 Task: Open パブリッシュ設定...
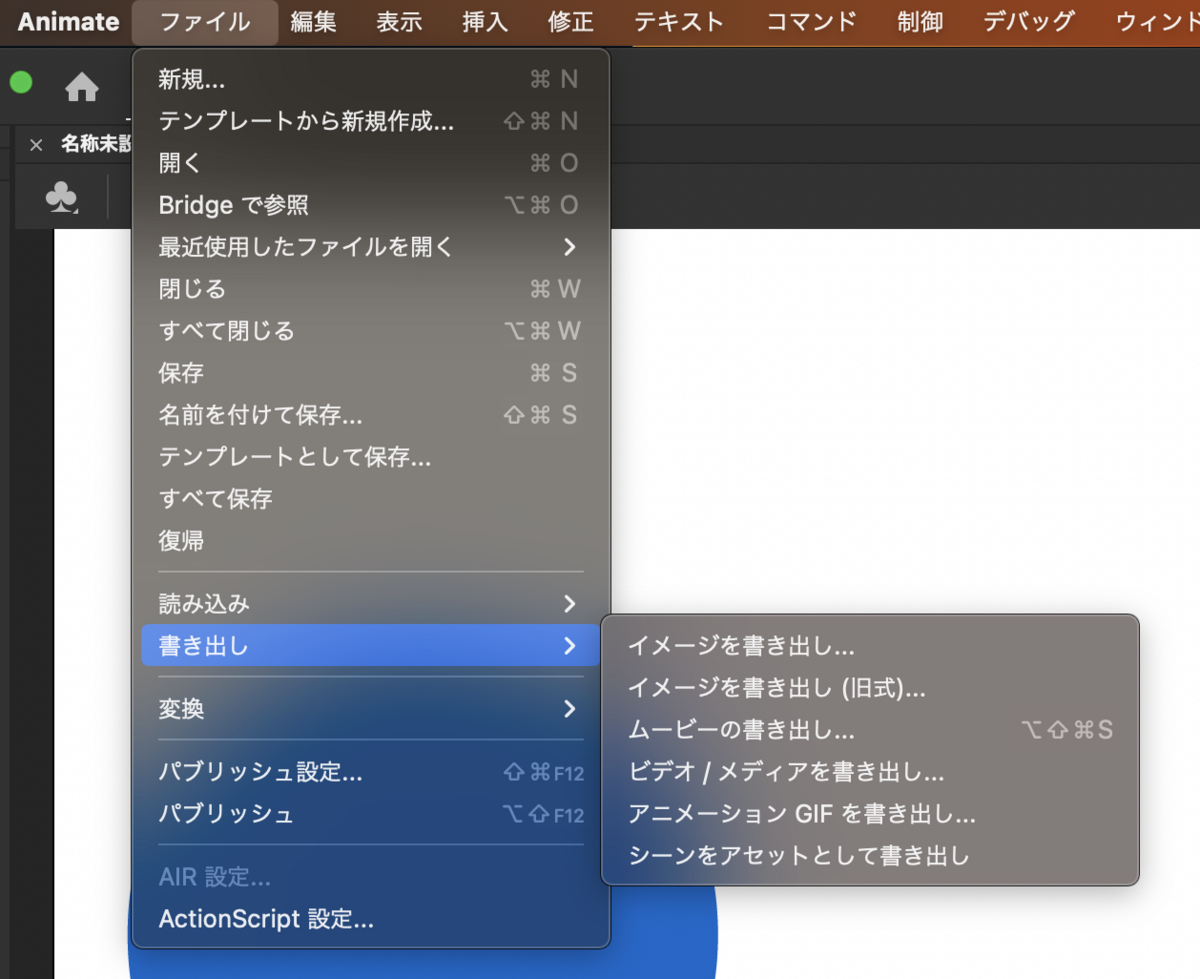click(x=371, y=772)
